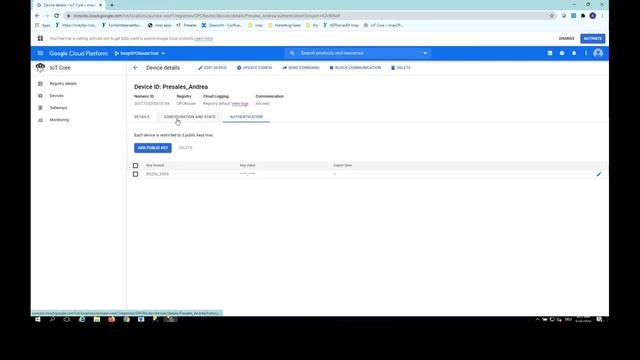The width and height of the screenshot is (640, 360).
Task: Open the header three-dot settings menu
Action: 586,53
